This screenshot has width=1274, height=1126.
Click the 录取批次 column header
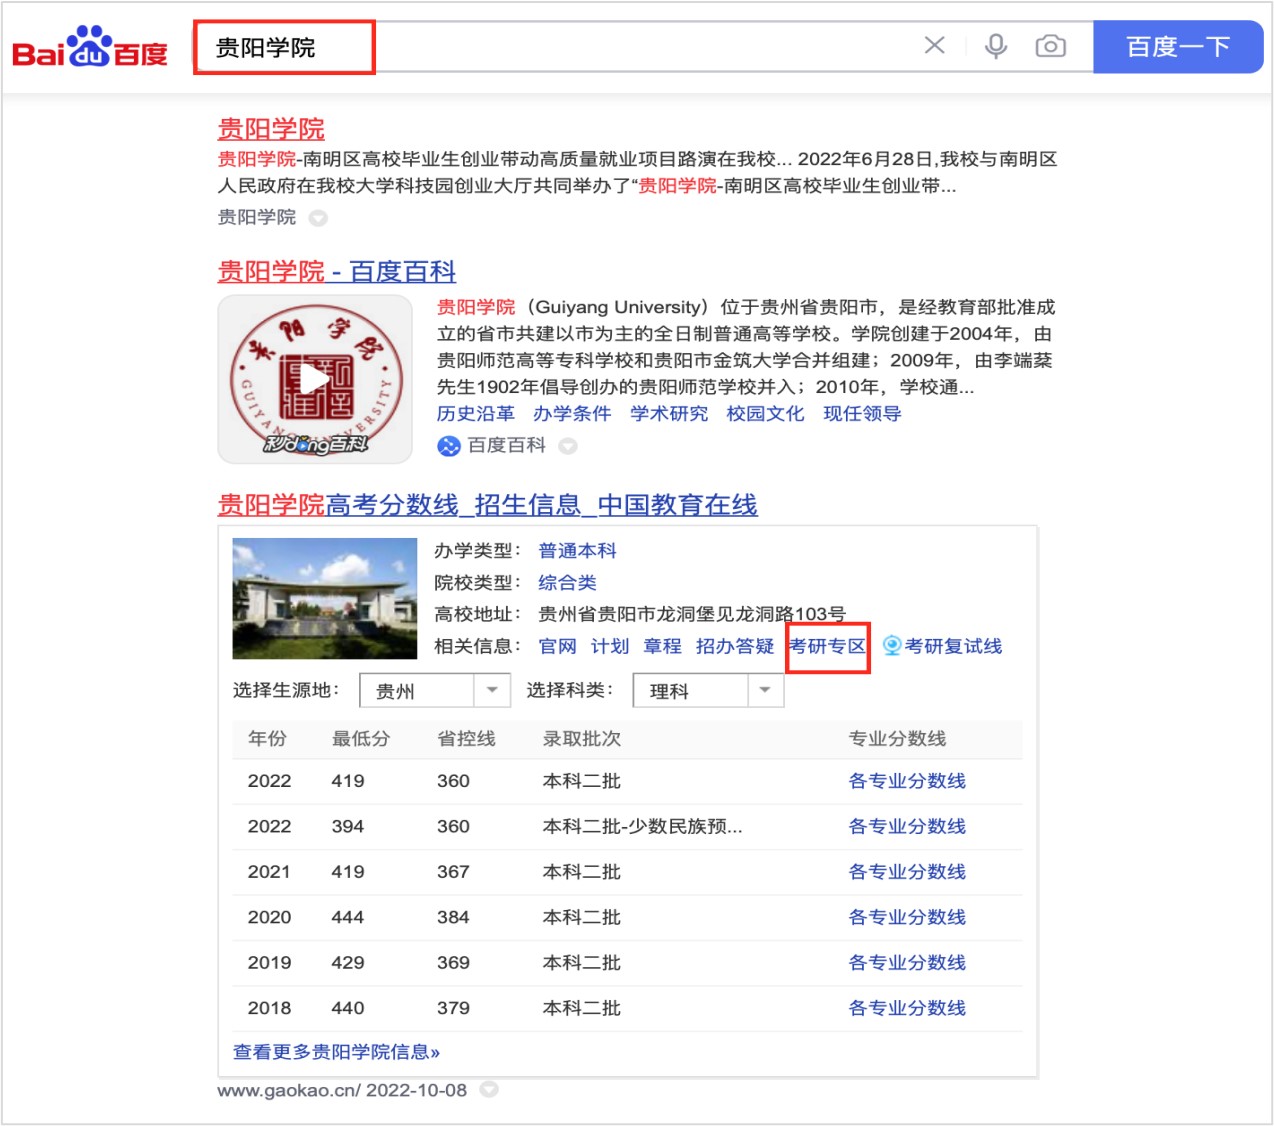coord(581,739)
